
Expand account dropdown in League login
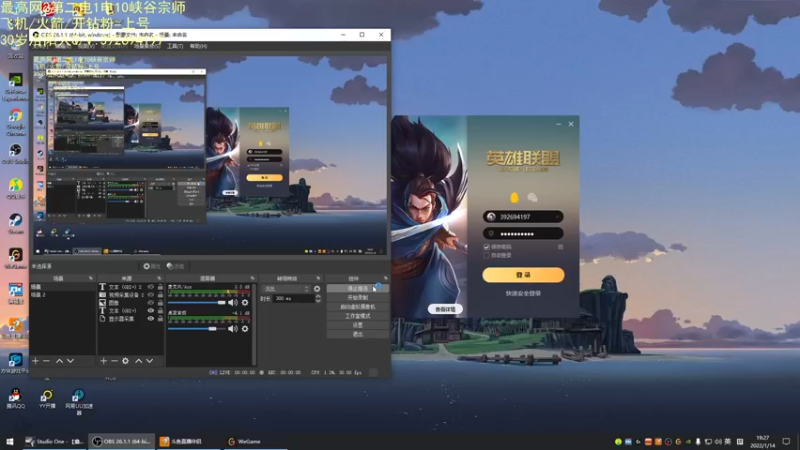point(558,217)
